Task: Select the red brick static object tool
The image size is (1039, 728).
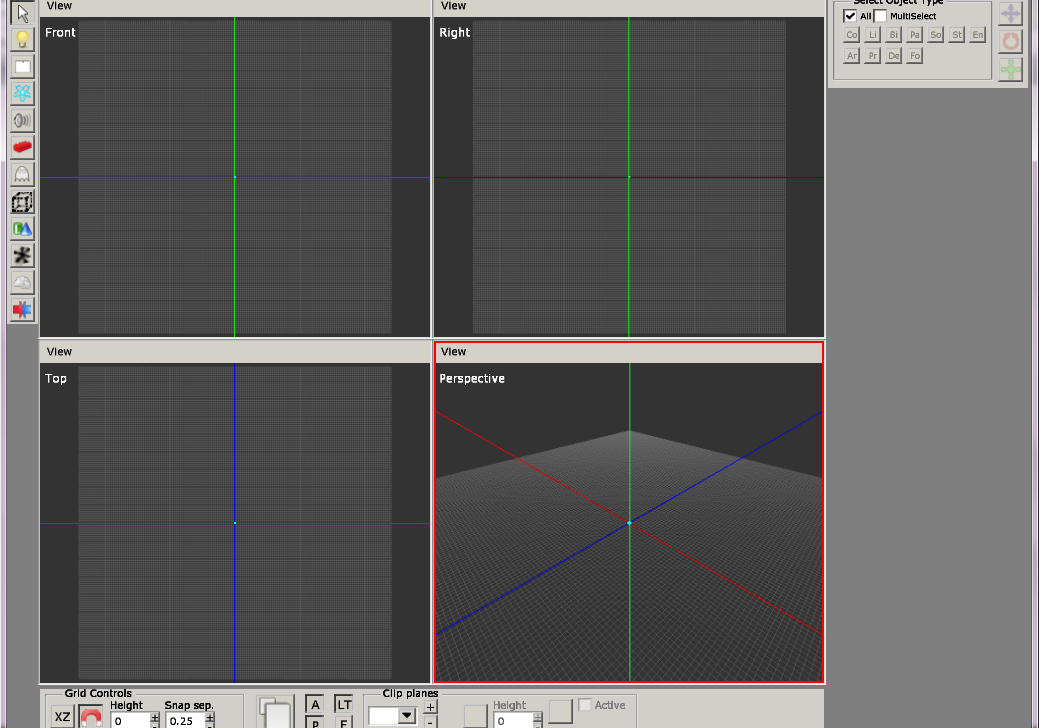Action: (x=22, y=147)
